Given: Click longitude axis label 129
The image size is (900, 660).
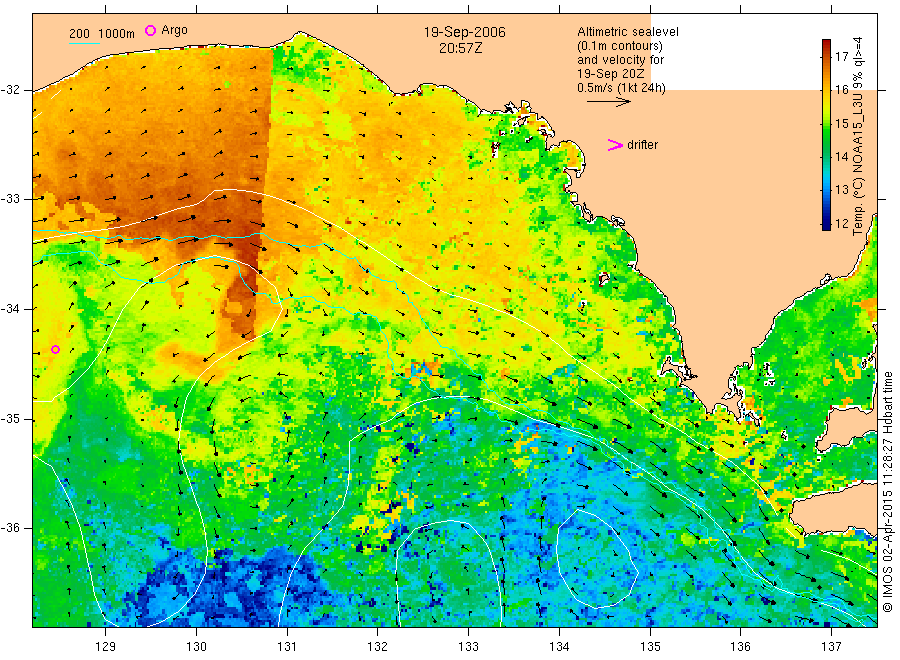Looking at the screenshot, I should 106,647.
